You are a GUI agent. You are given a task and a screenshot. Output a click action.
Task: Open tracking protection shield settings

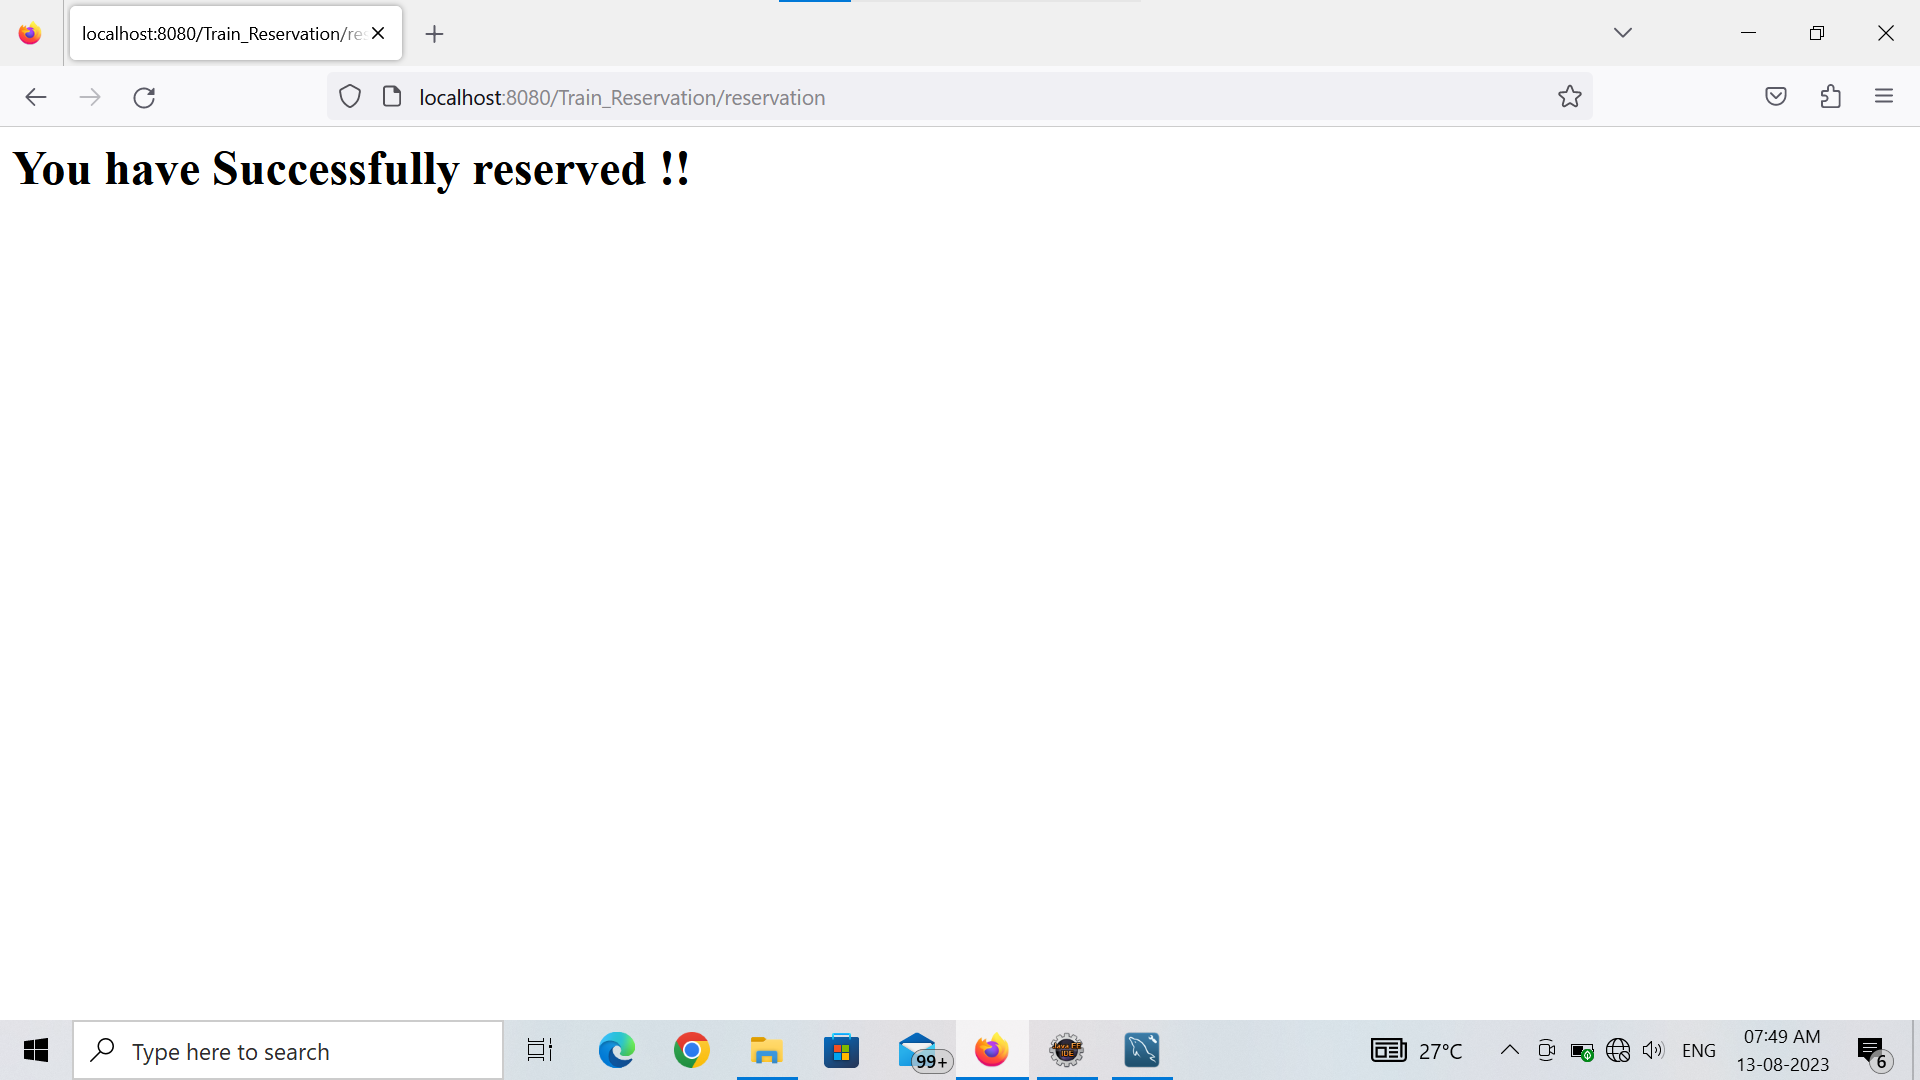pos(349,96)
